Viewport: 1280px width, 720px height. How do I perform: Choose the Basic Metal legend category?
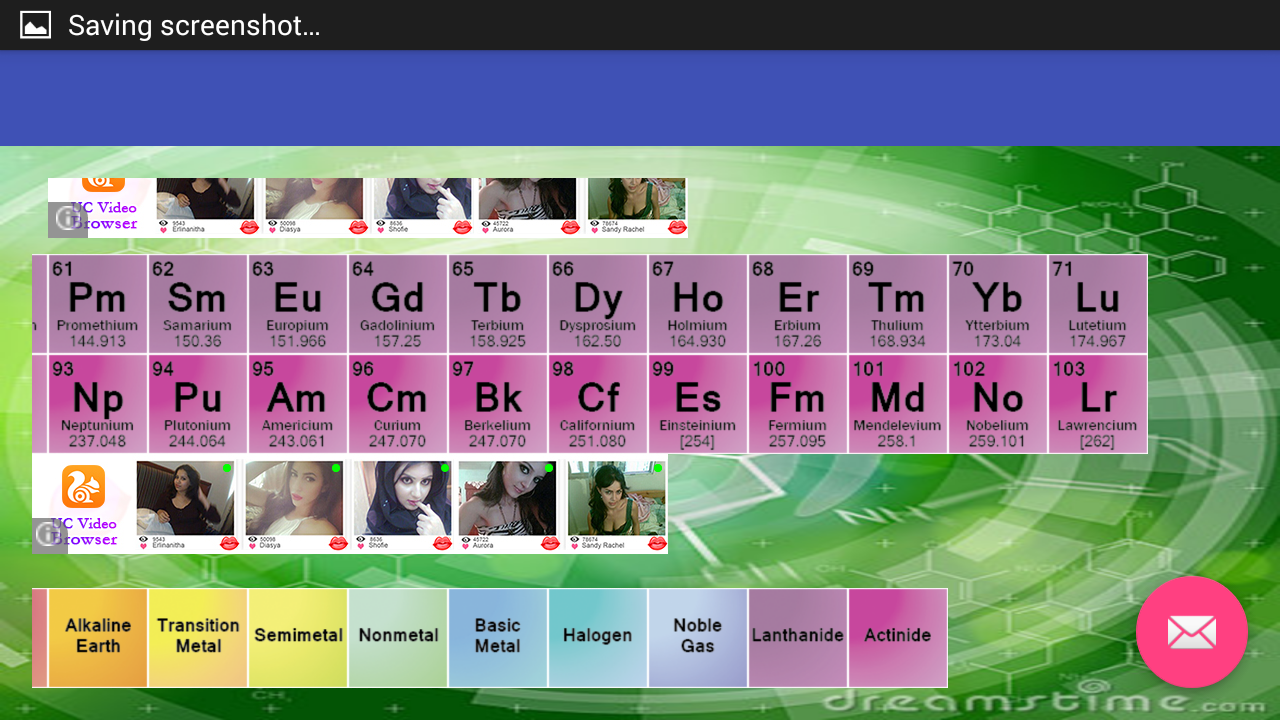pos(498,638)
